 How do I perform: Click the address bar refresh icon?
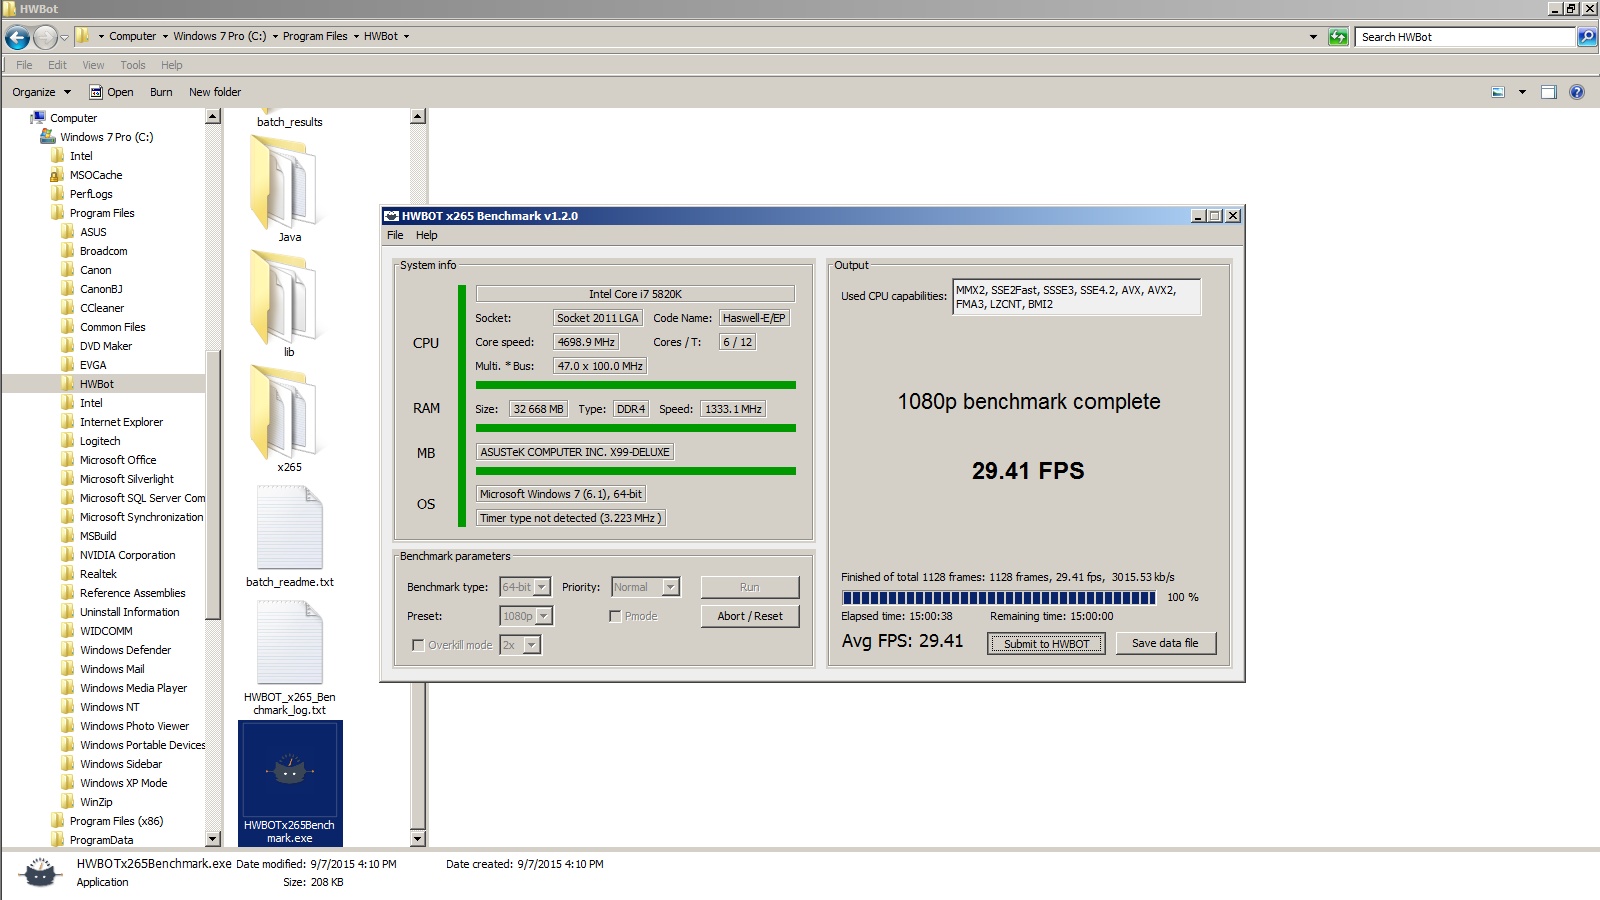(1338, 37)
